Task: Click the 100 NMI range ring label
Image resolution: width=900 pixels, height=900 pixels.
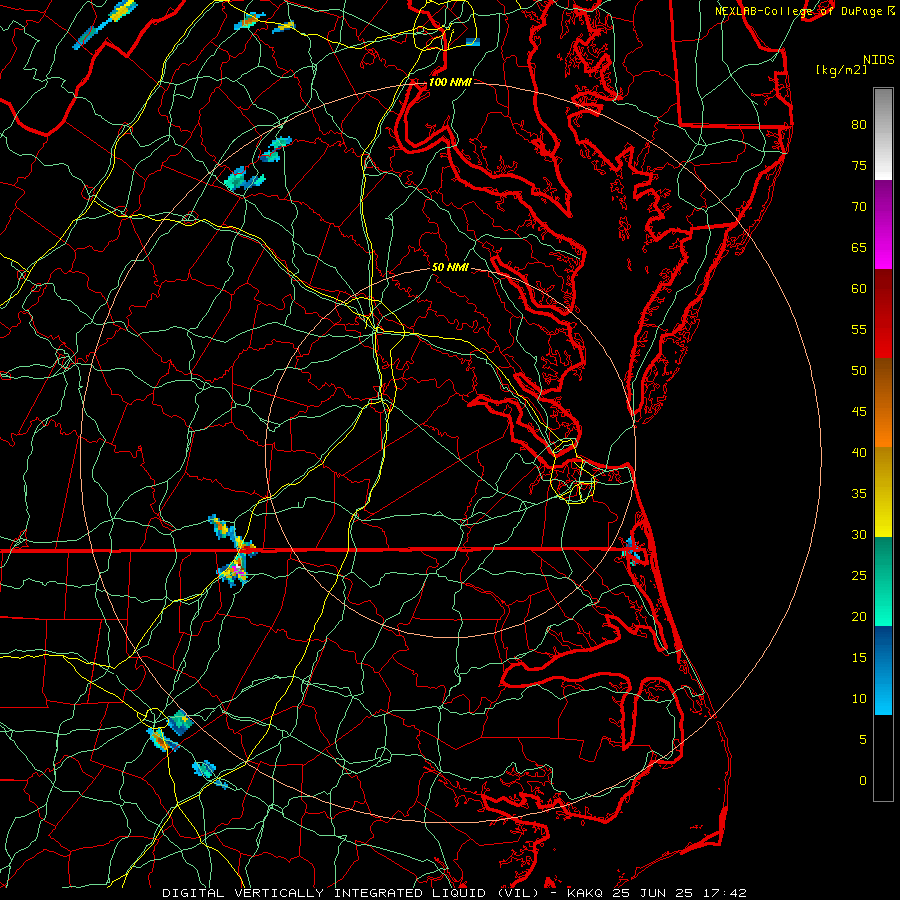Action: tap(450, 82)
